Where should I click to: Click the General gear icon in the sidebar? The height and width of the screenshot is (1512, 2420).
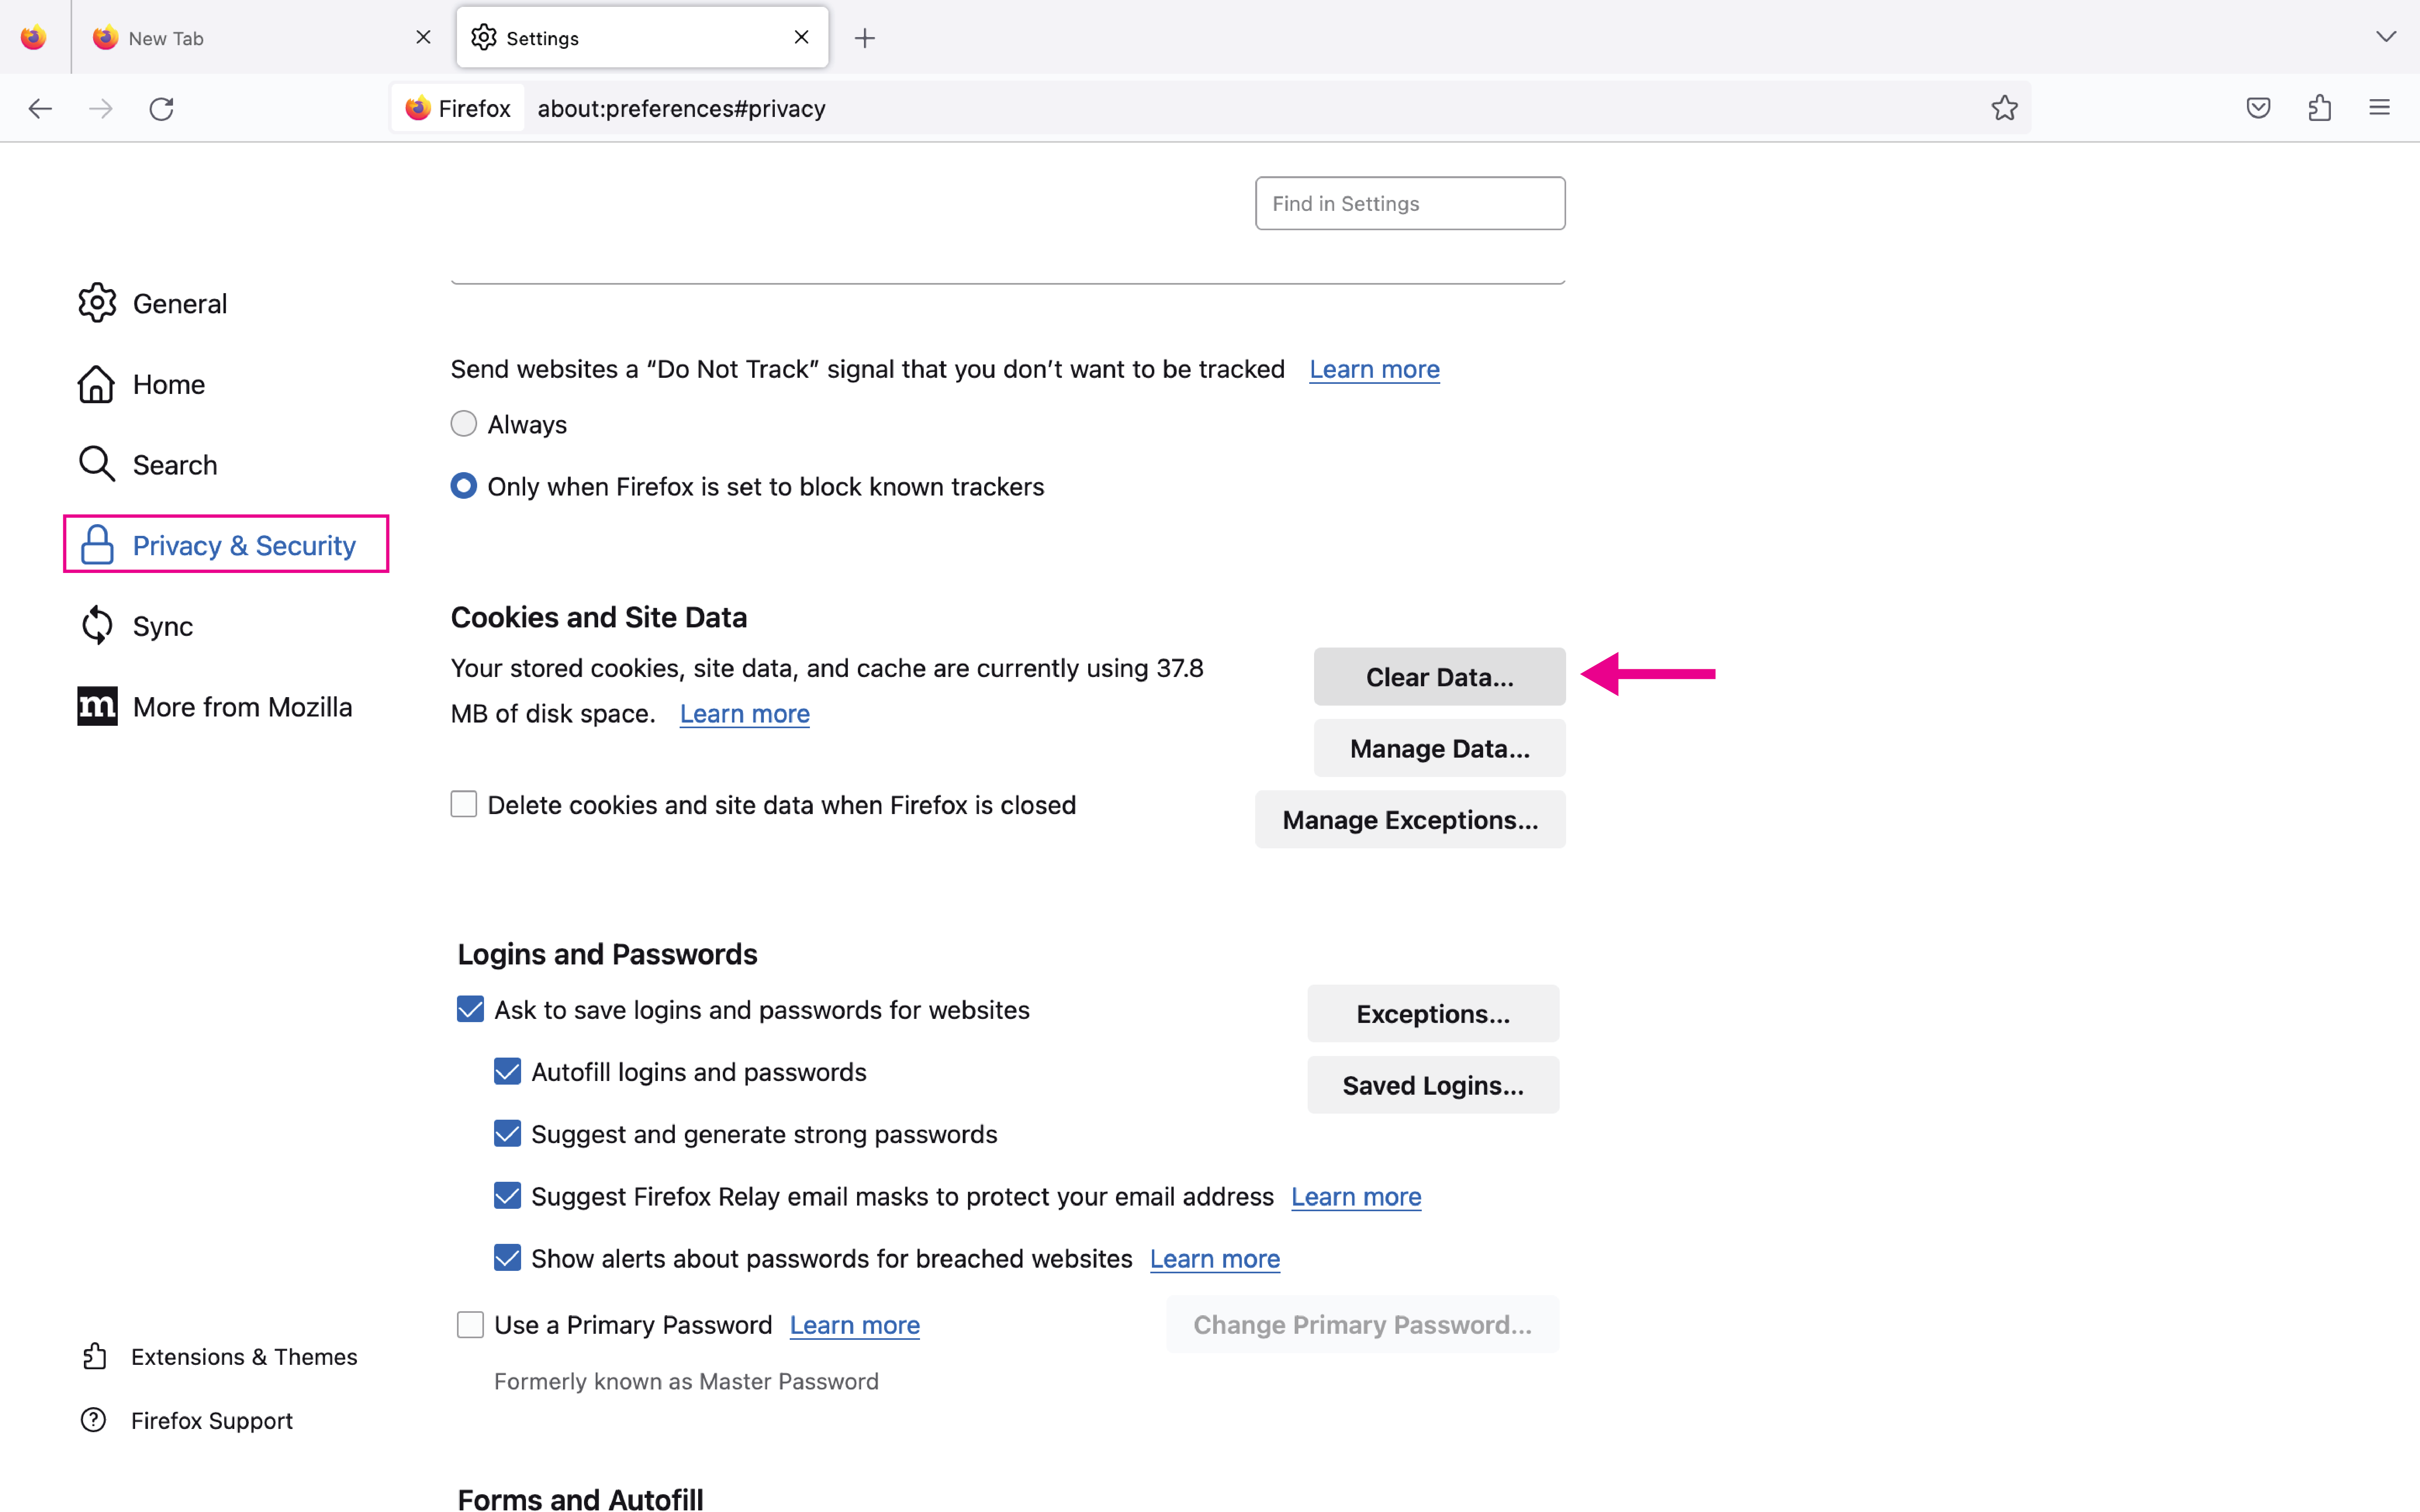click(97, 303)
